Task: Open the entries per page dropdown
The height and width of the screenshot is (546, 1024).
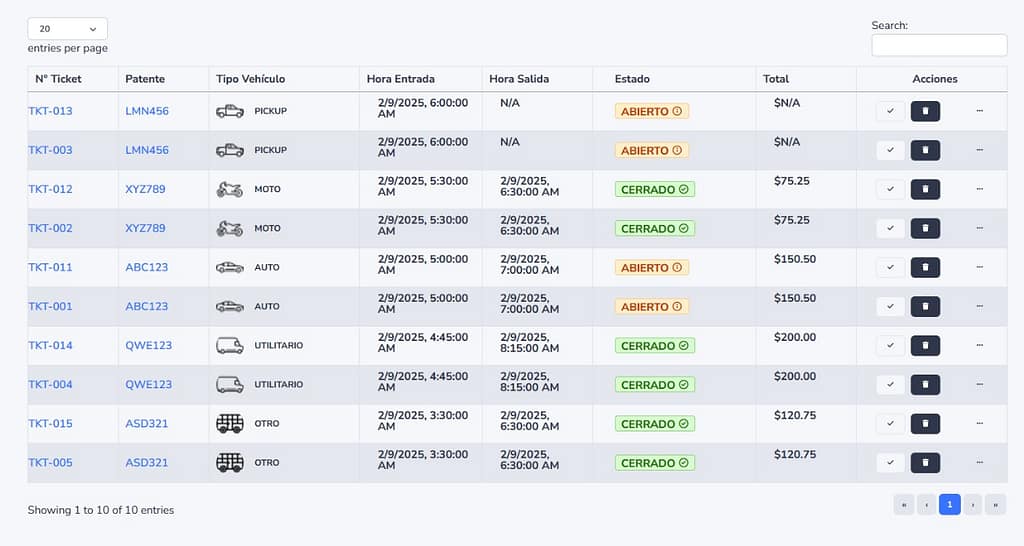Action: (67, 29)
